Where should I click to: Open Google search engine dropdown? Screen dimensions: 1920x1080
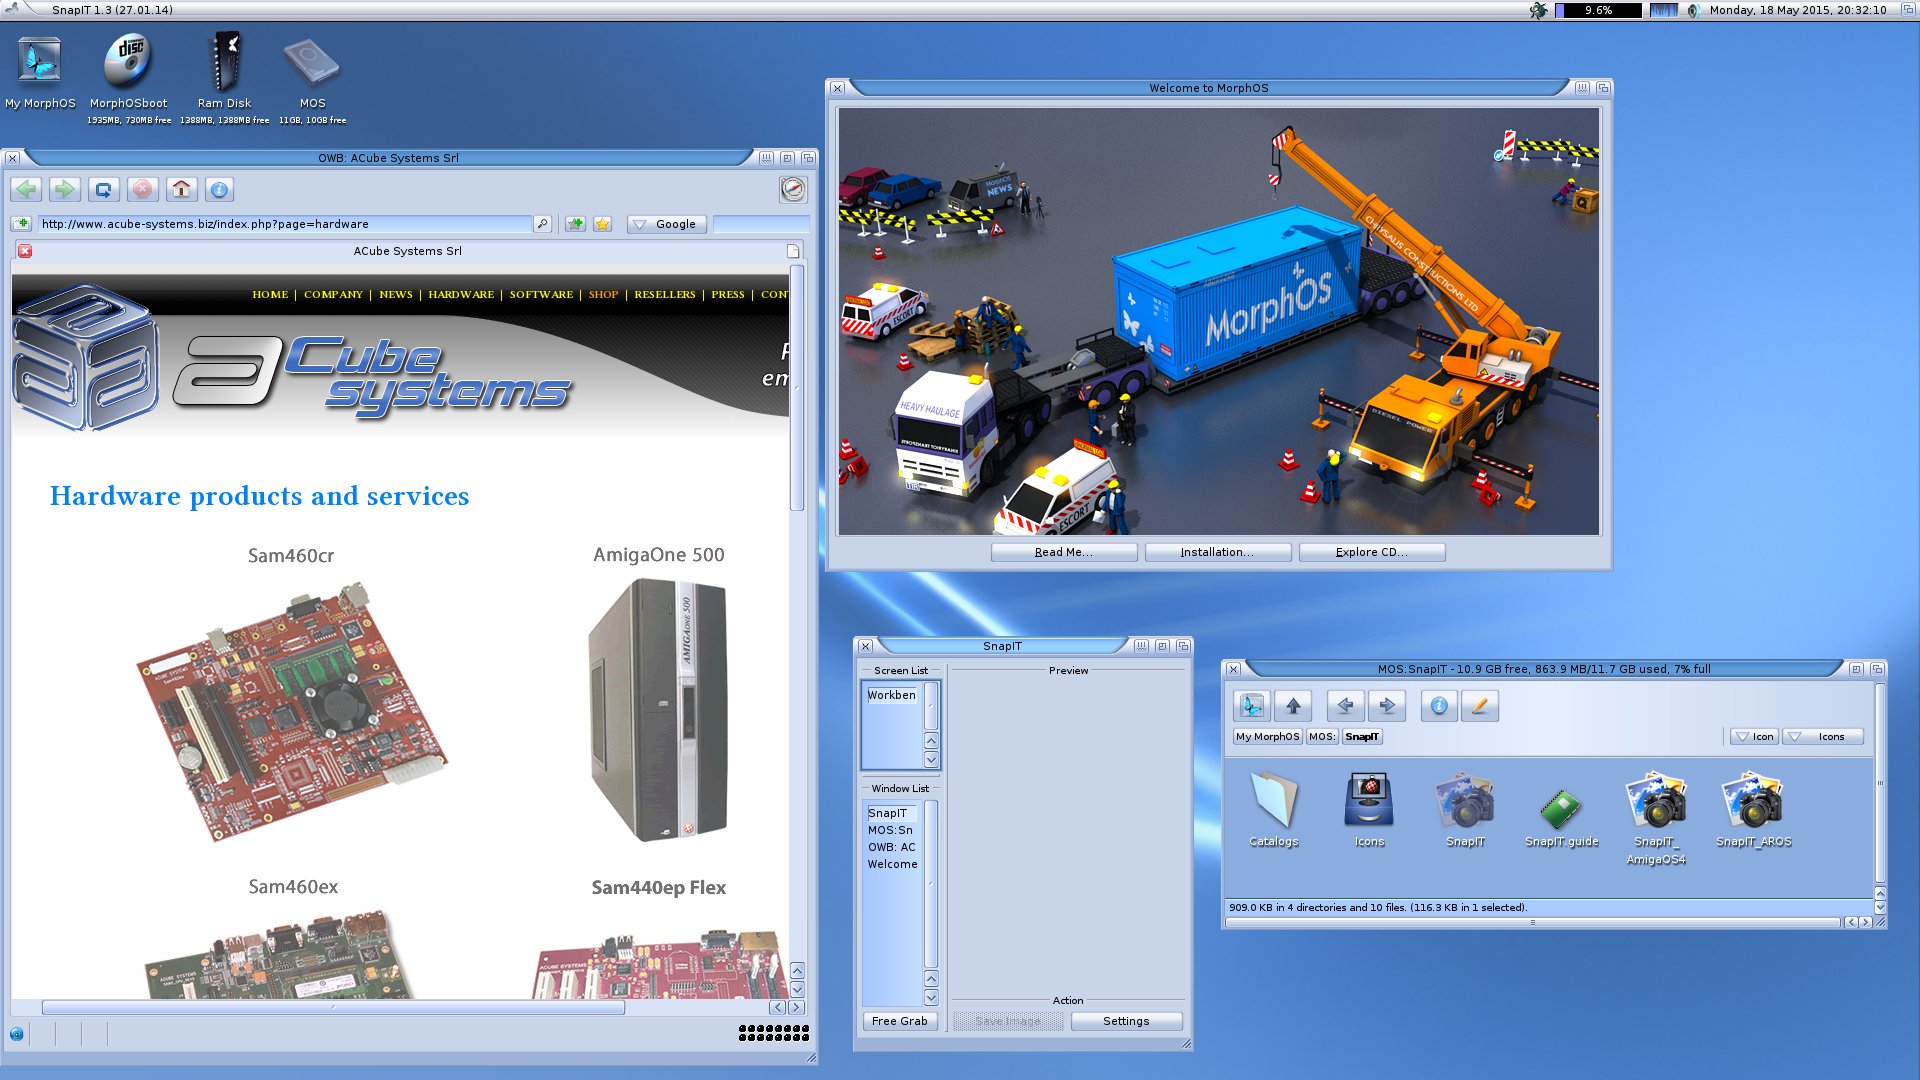[x=667, y=224]
